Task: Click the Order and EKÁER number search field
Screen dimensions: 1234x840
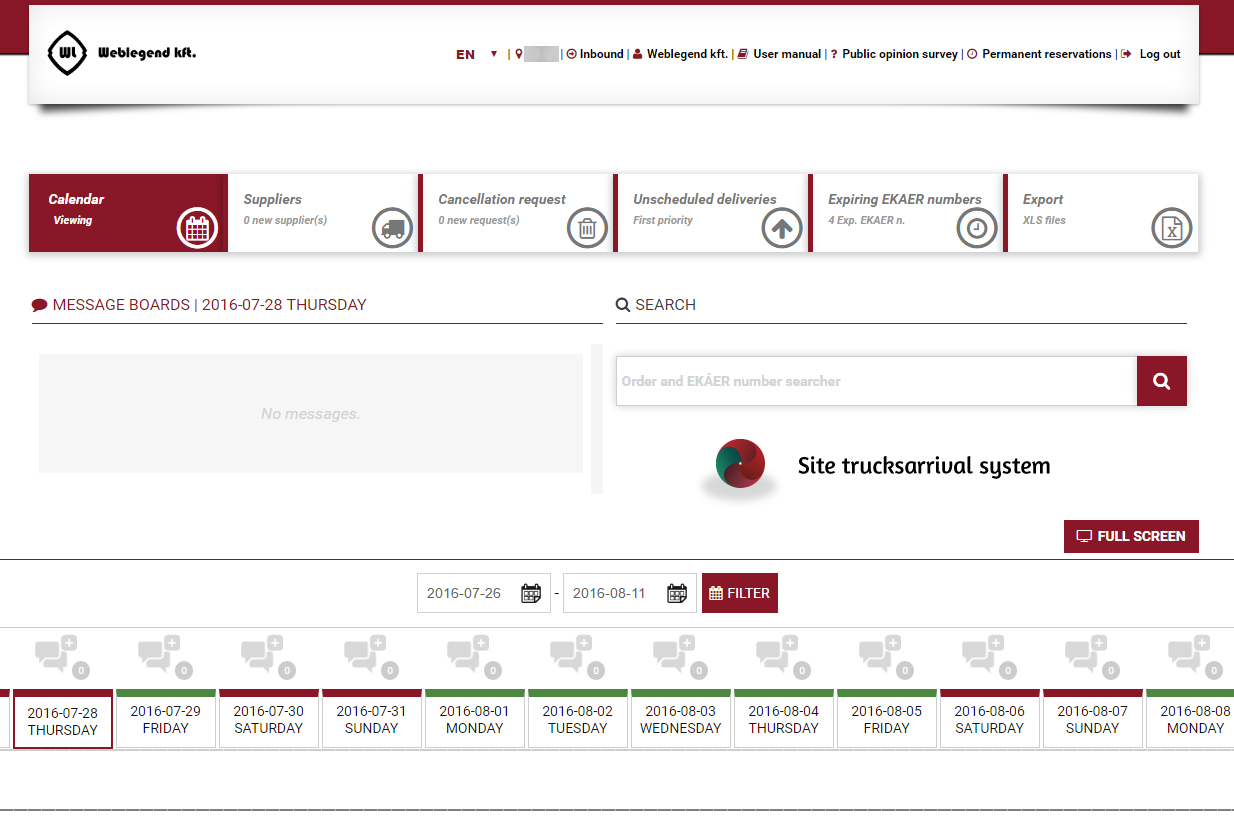Action: (x=875, y=381)
